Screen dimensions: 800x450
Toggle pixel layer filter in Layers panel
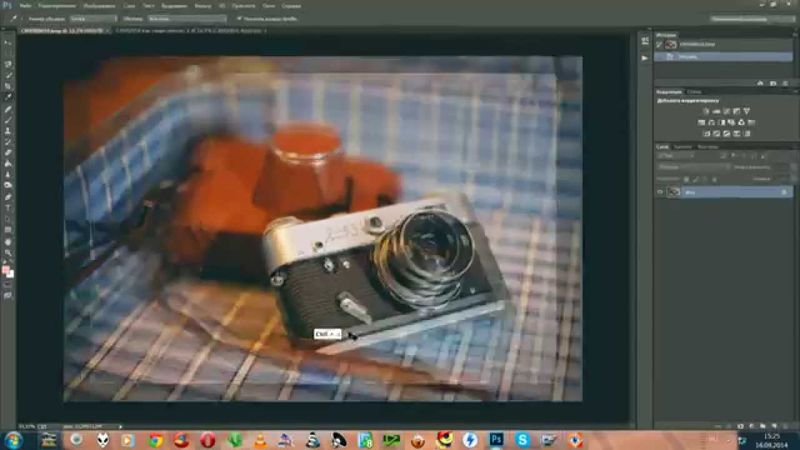click(723, 156)
